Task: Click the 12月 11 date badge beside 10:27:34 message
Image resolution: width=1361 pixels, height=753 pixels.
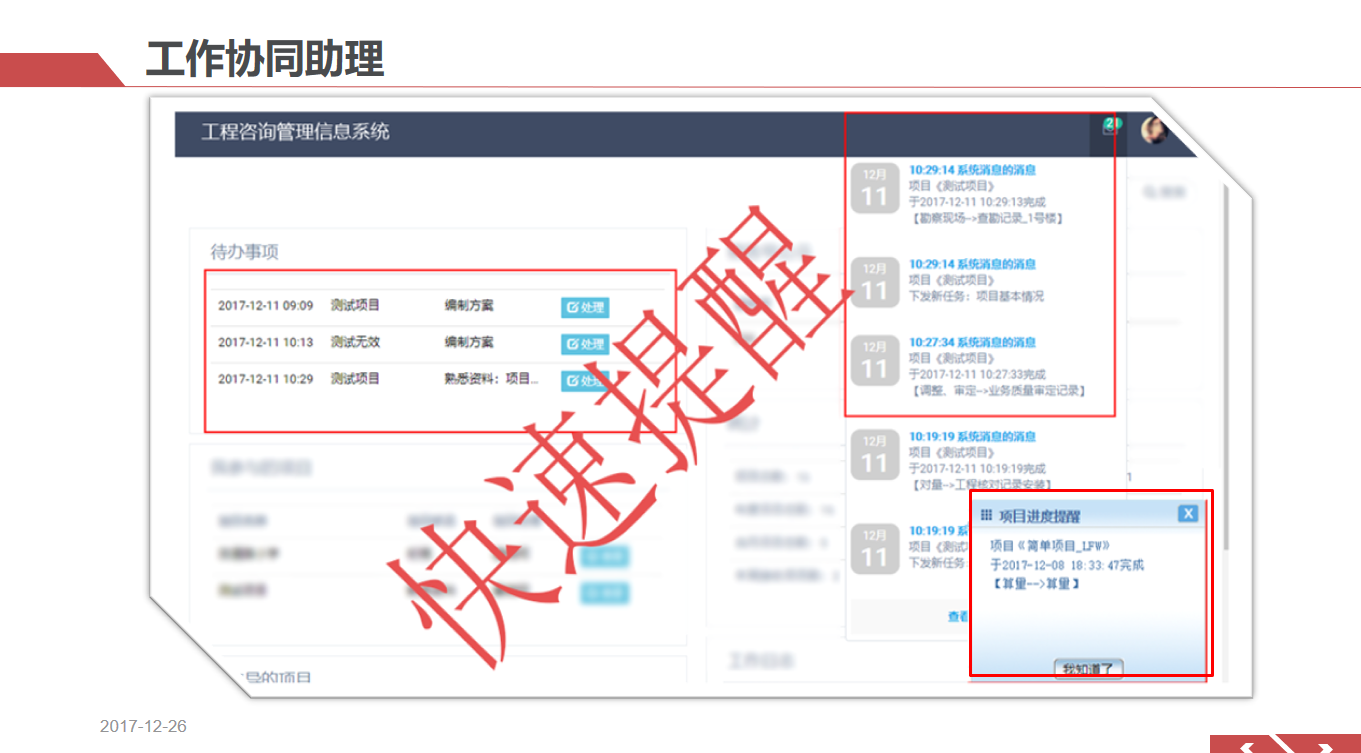Action: (x=875, y=360)
